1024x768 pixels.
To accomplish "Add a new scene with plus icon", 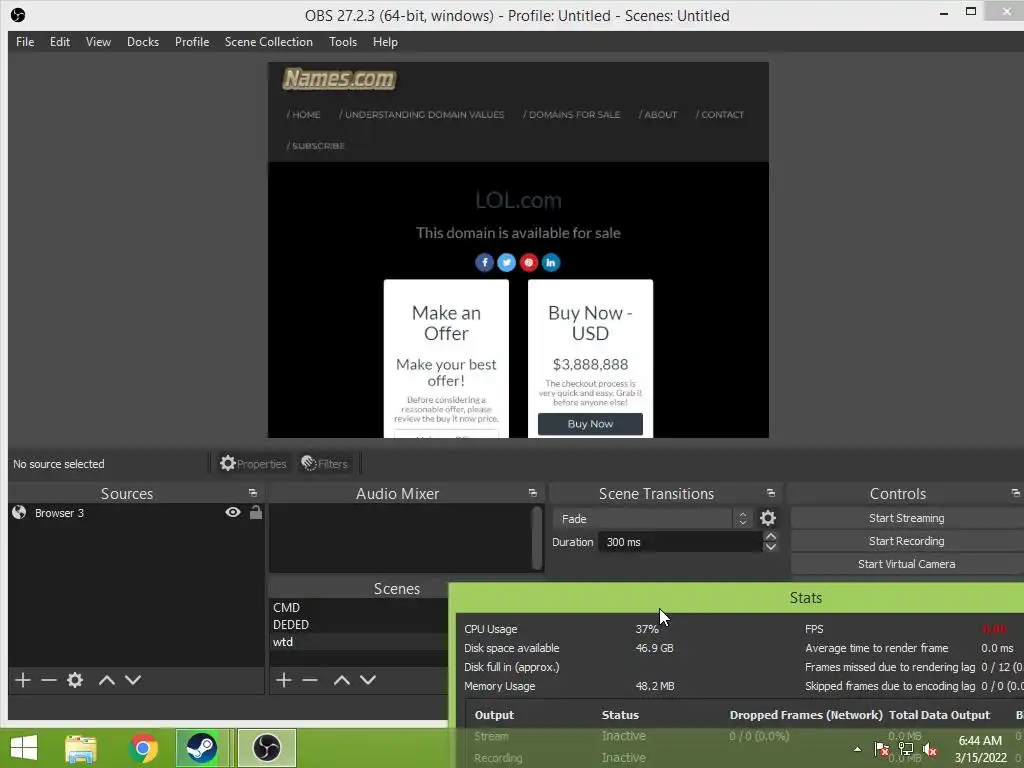I will pyautogui.click(x=283, y=680).
